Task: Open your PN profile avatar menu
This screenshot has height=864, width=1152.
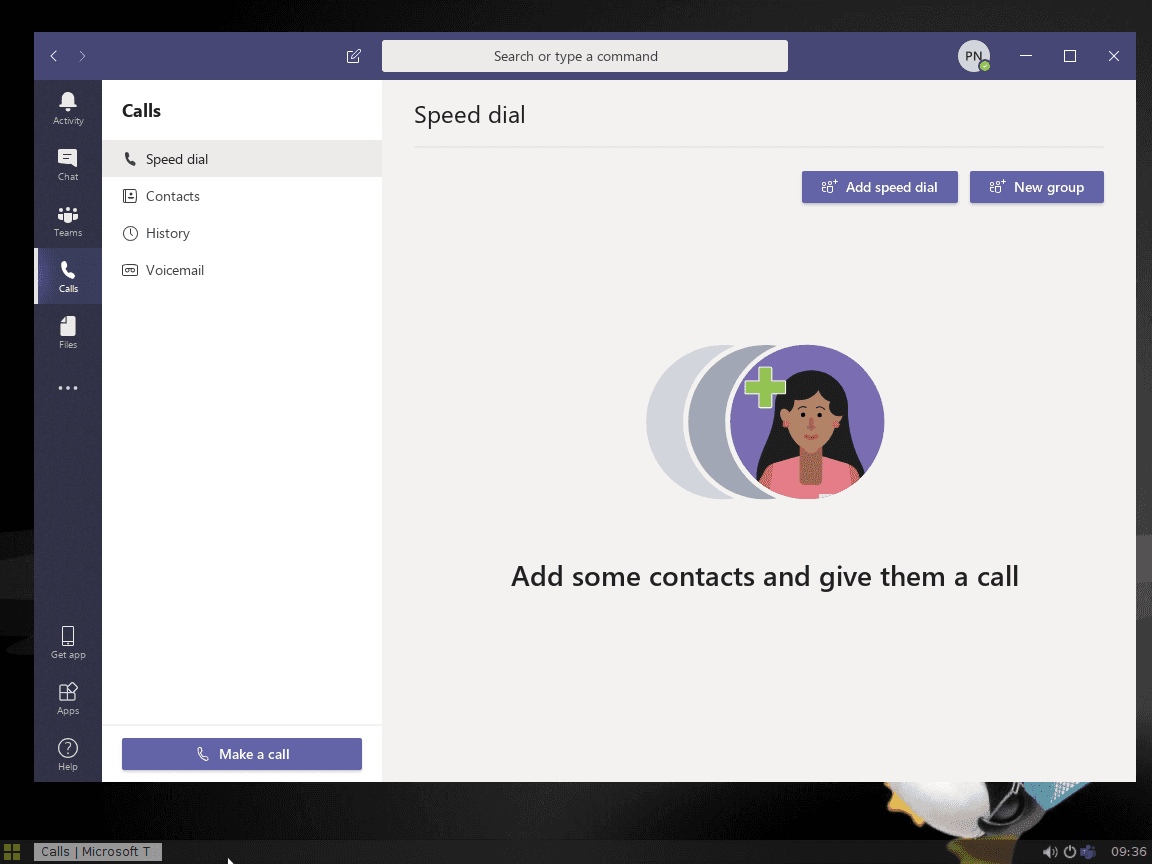Action: tap(973, 56)
